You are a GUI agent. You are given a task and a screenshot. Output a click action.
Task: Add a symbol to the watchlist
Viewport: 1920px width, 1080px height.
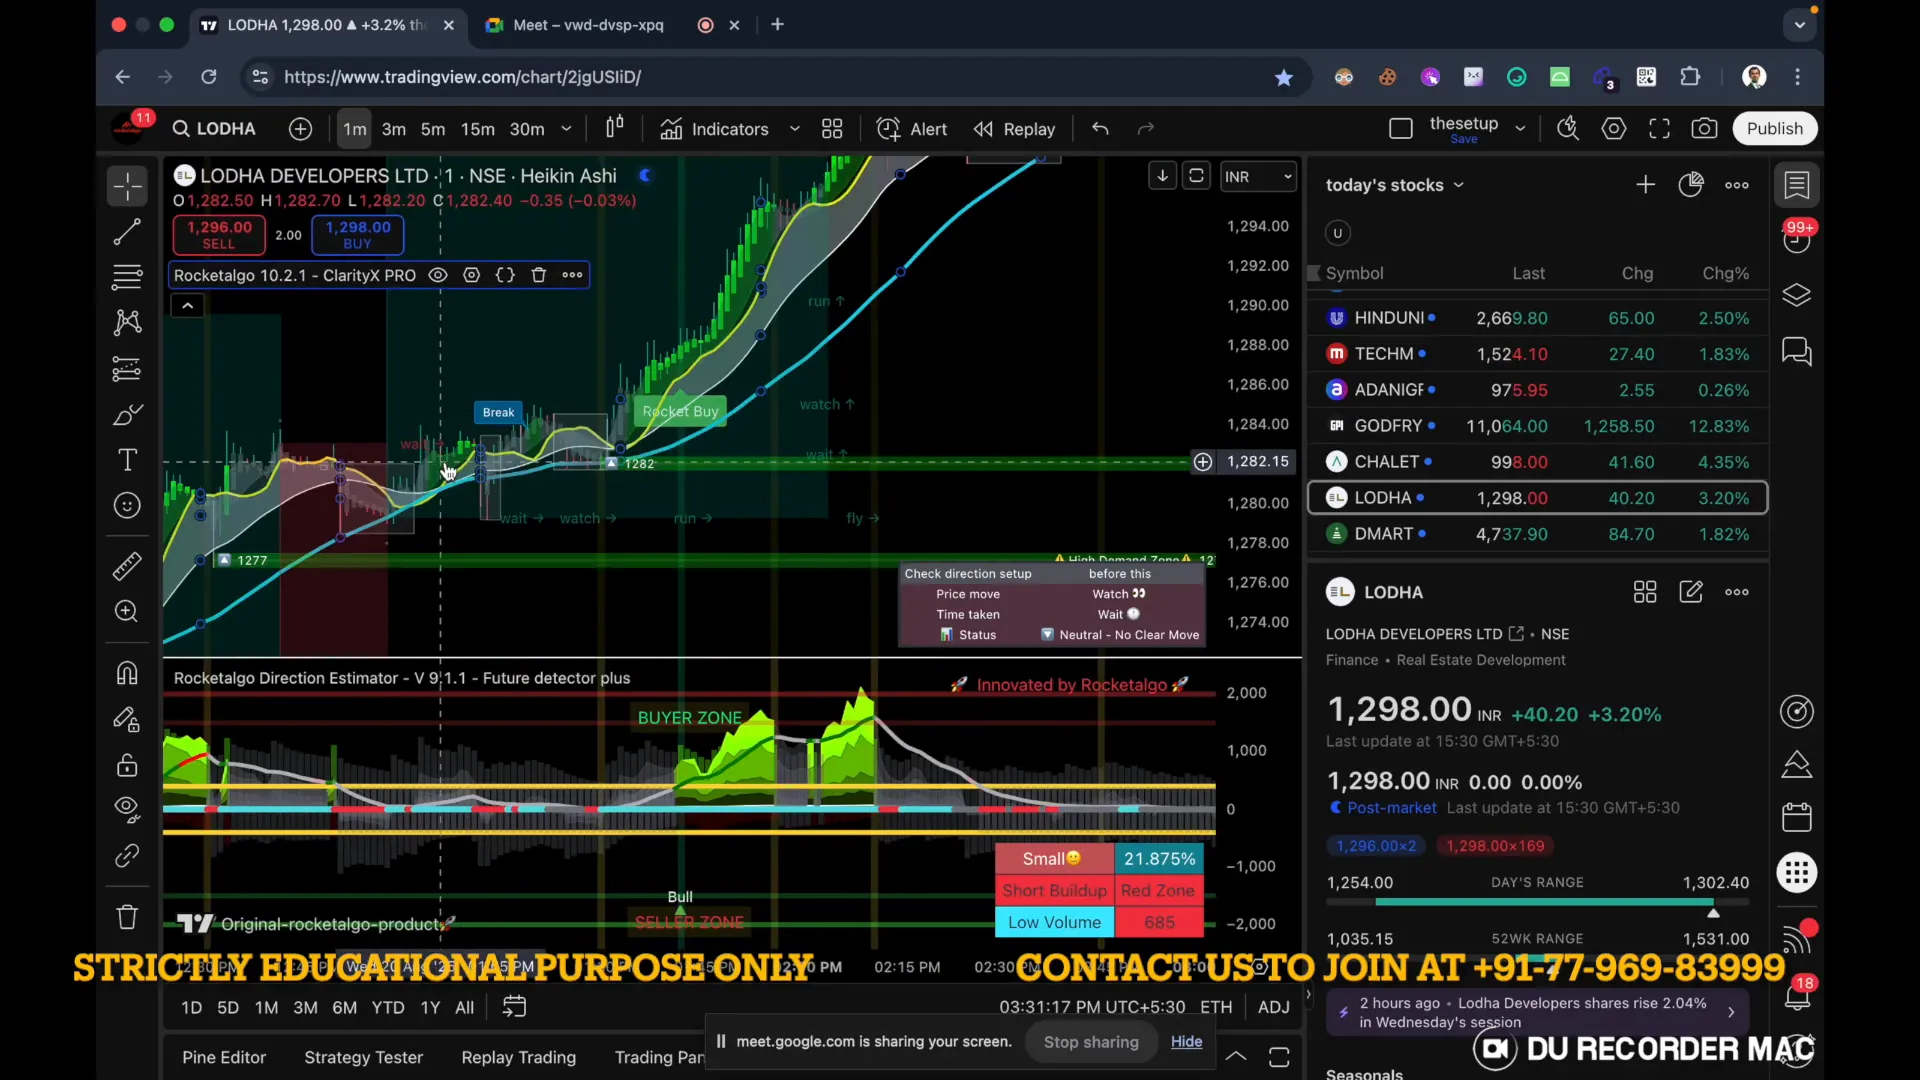(x=1645, y=185)
